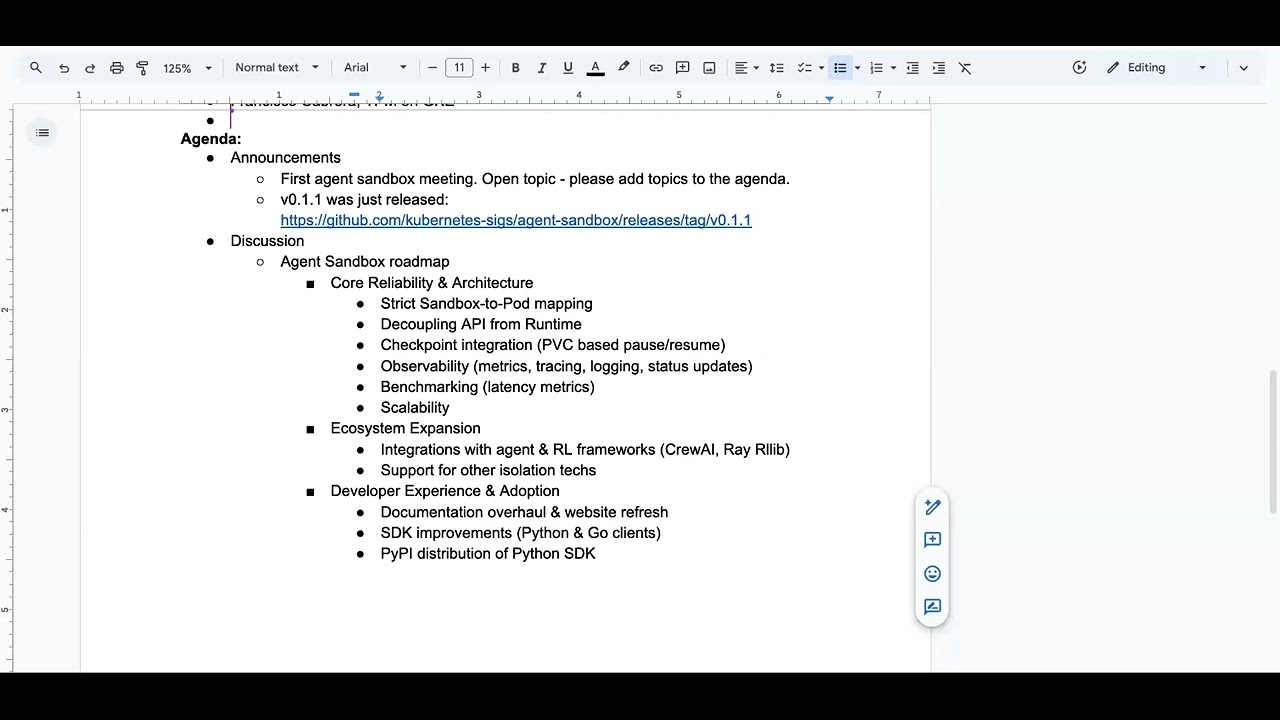
Task: Click the font size field showing 11
Action: tap(459, 68)
